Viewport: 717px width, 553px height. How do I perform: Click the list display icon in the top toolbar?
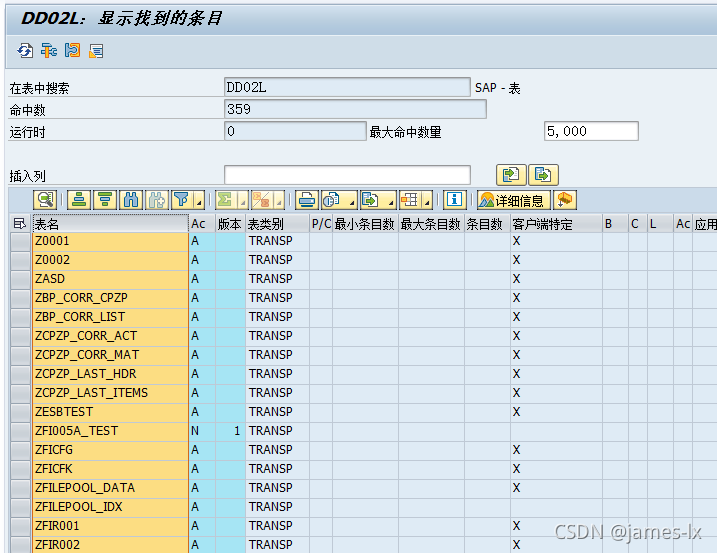click(96, 50)
